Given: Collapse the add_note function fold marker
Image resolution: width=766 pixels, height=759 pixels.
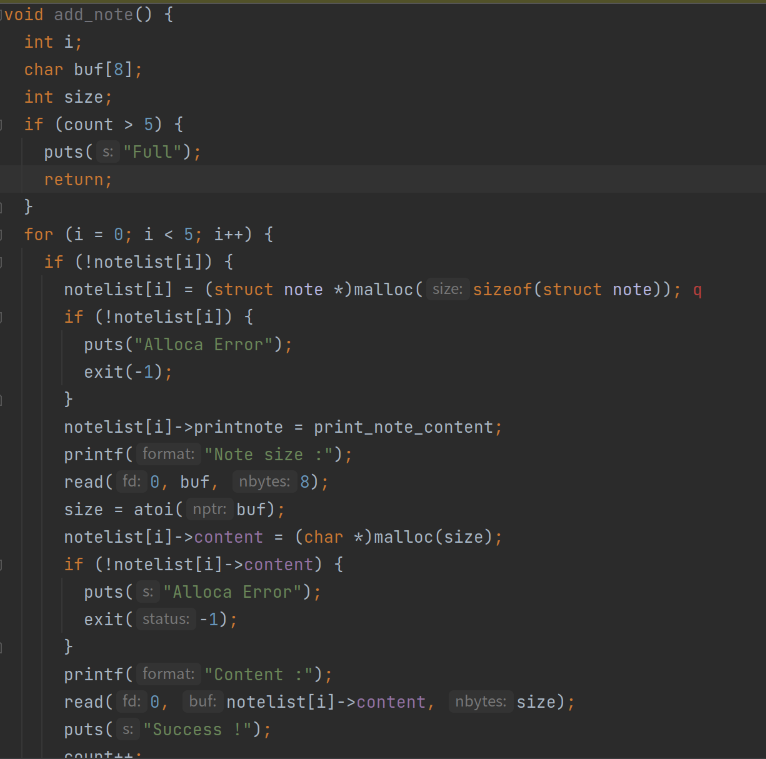Looking at the screenshot, I should pos(3,15).
